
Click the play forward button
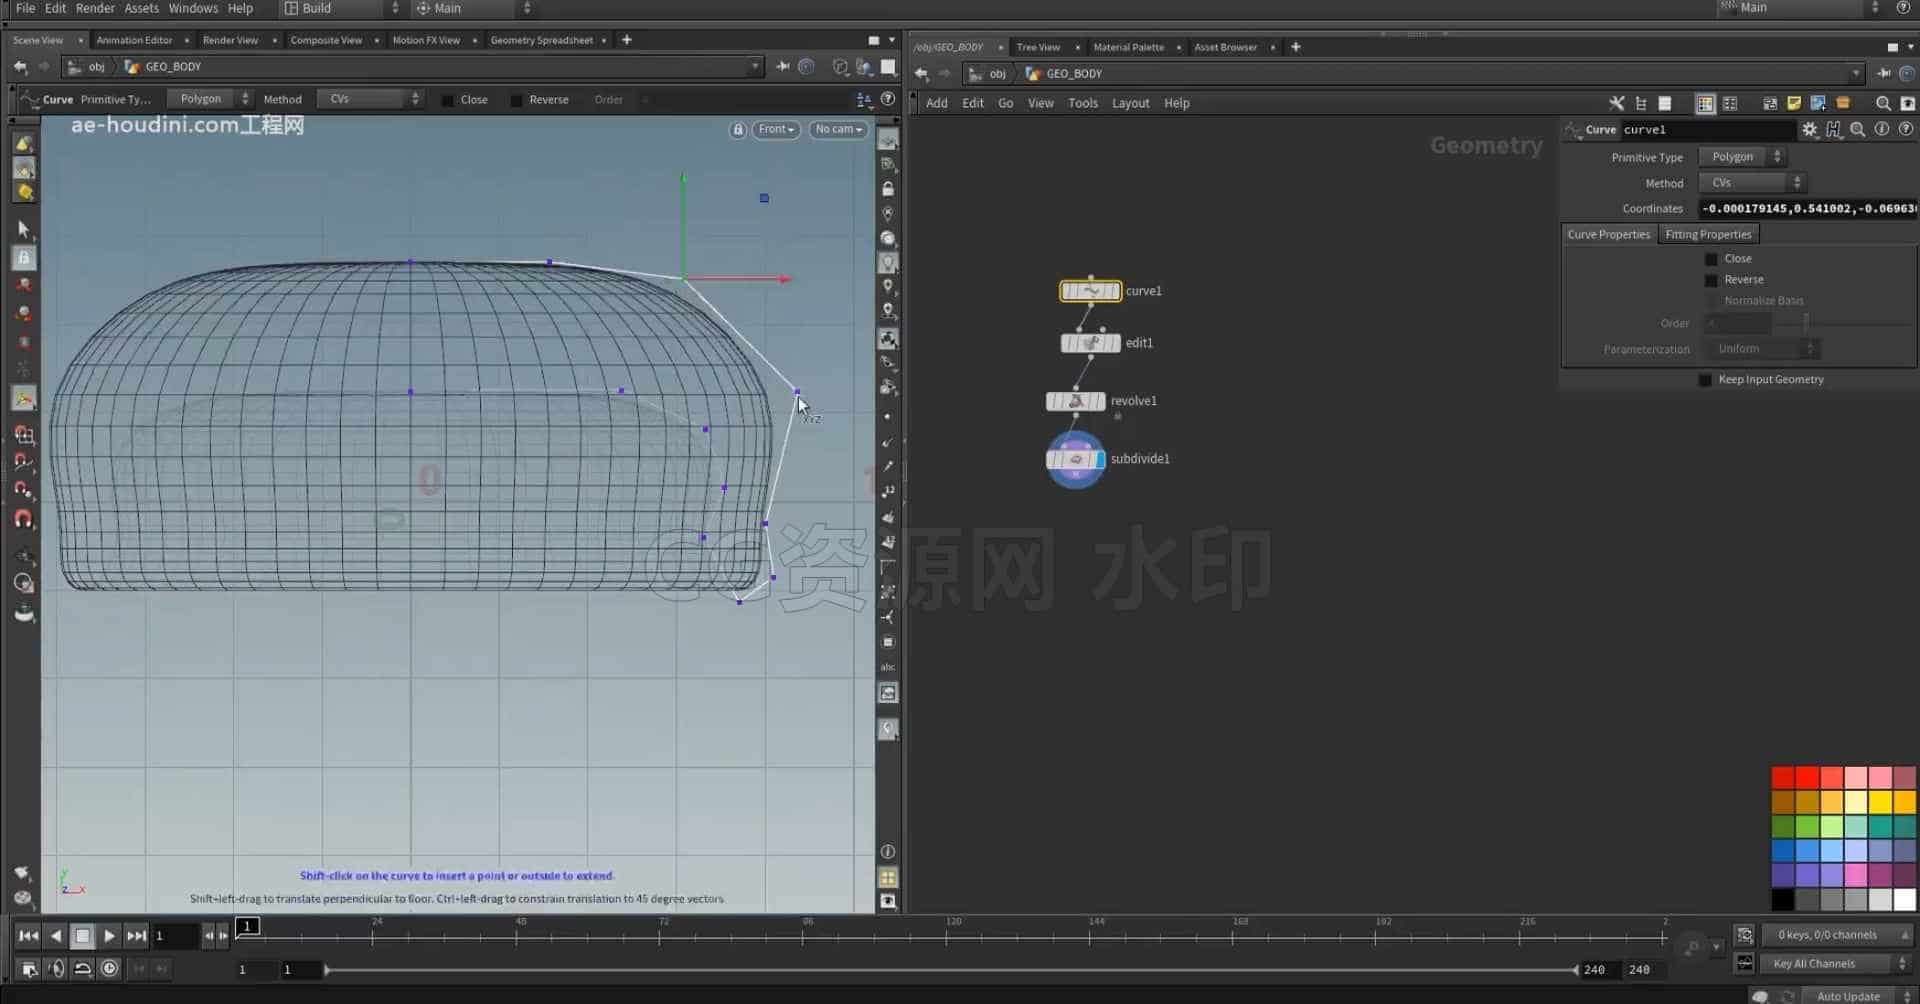(109, 936)
